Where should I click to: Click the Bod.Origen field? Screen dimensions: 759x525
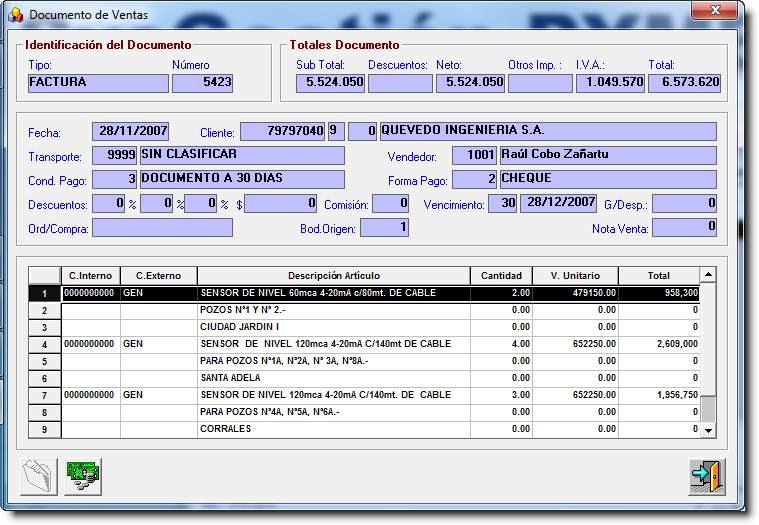coord(384,227)
